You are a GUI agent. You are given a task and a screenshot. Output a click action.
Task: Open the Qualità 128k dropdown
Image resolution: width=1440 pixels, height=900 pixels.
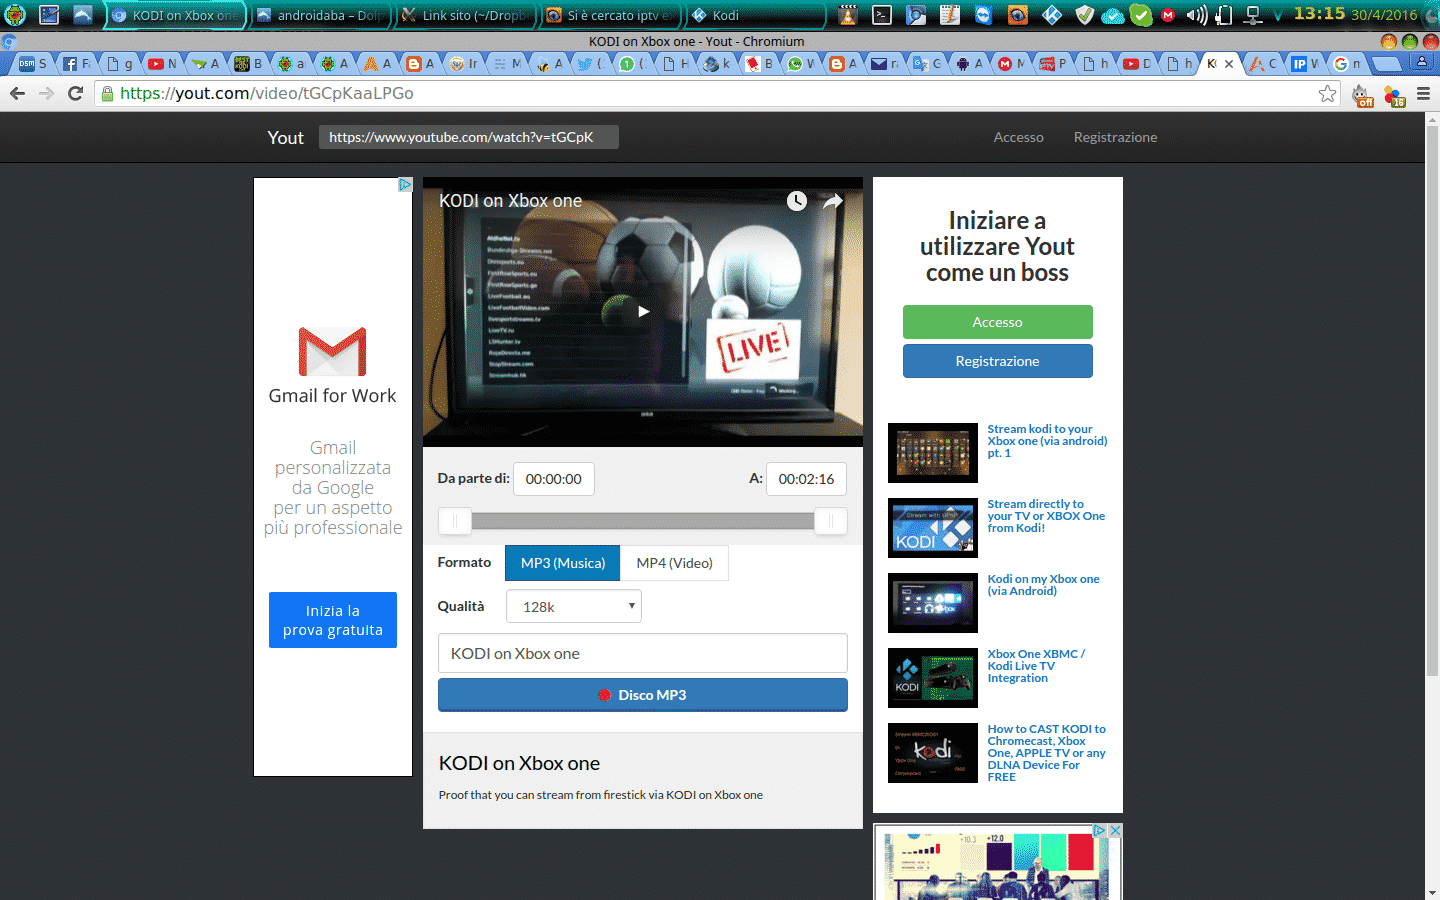click(574, 606)
